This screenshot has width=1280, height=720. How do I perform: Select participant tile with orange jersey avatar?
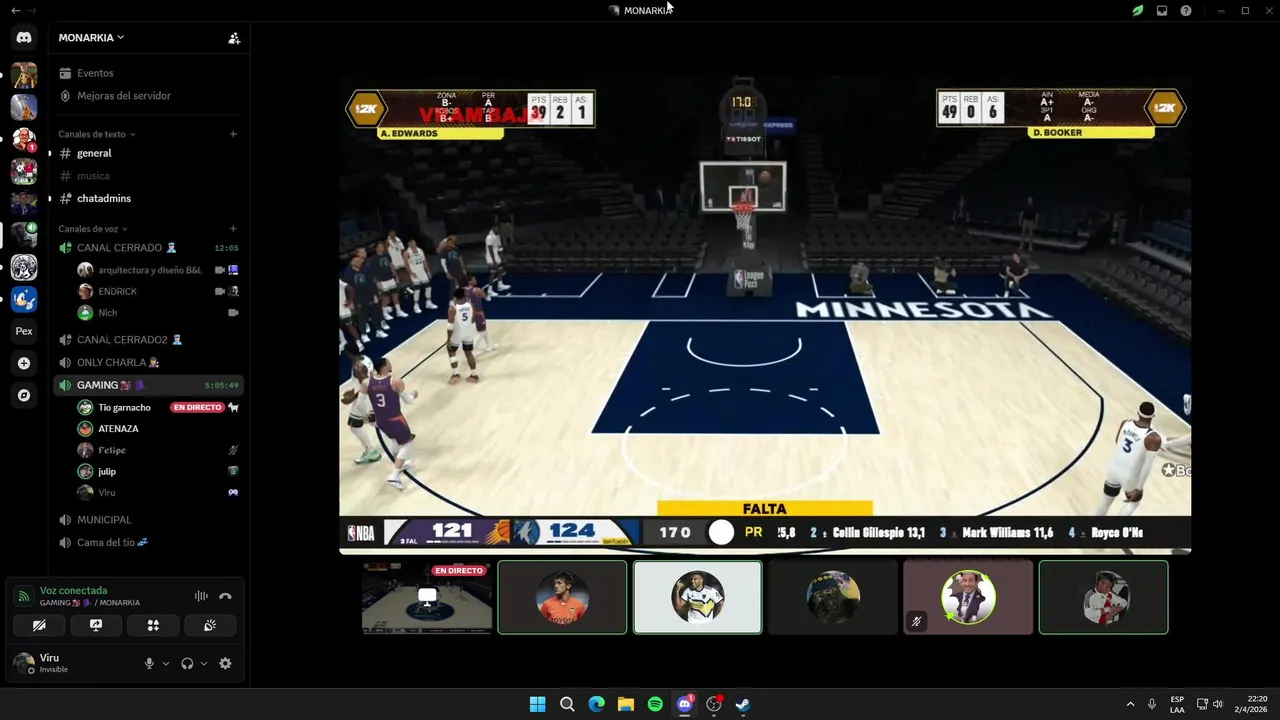tap(562, 597)
